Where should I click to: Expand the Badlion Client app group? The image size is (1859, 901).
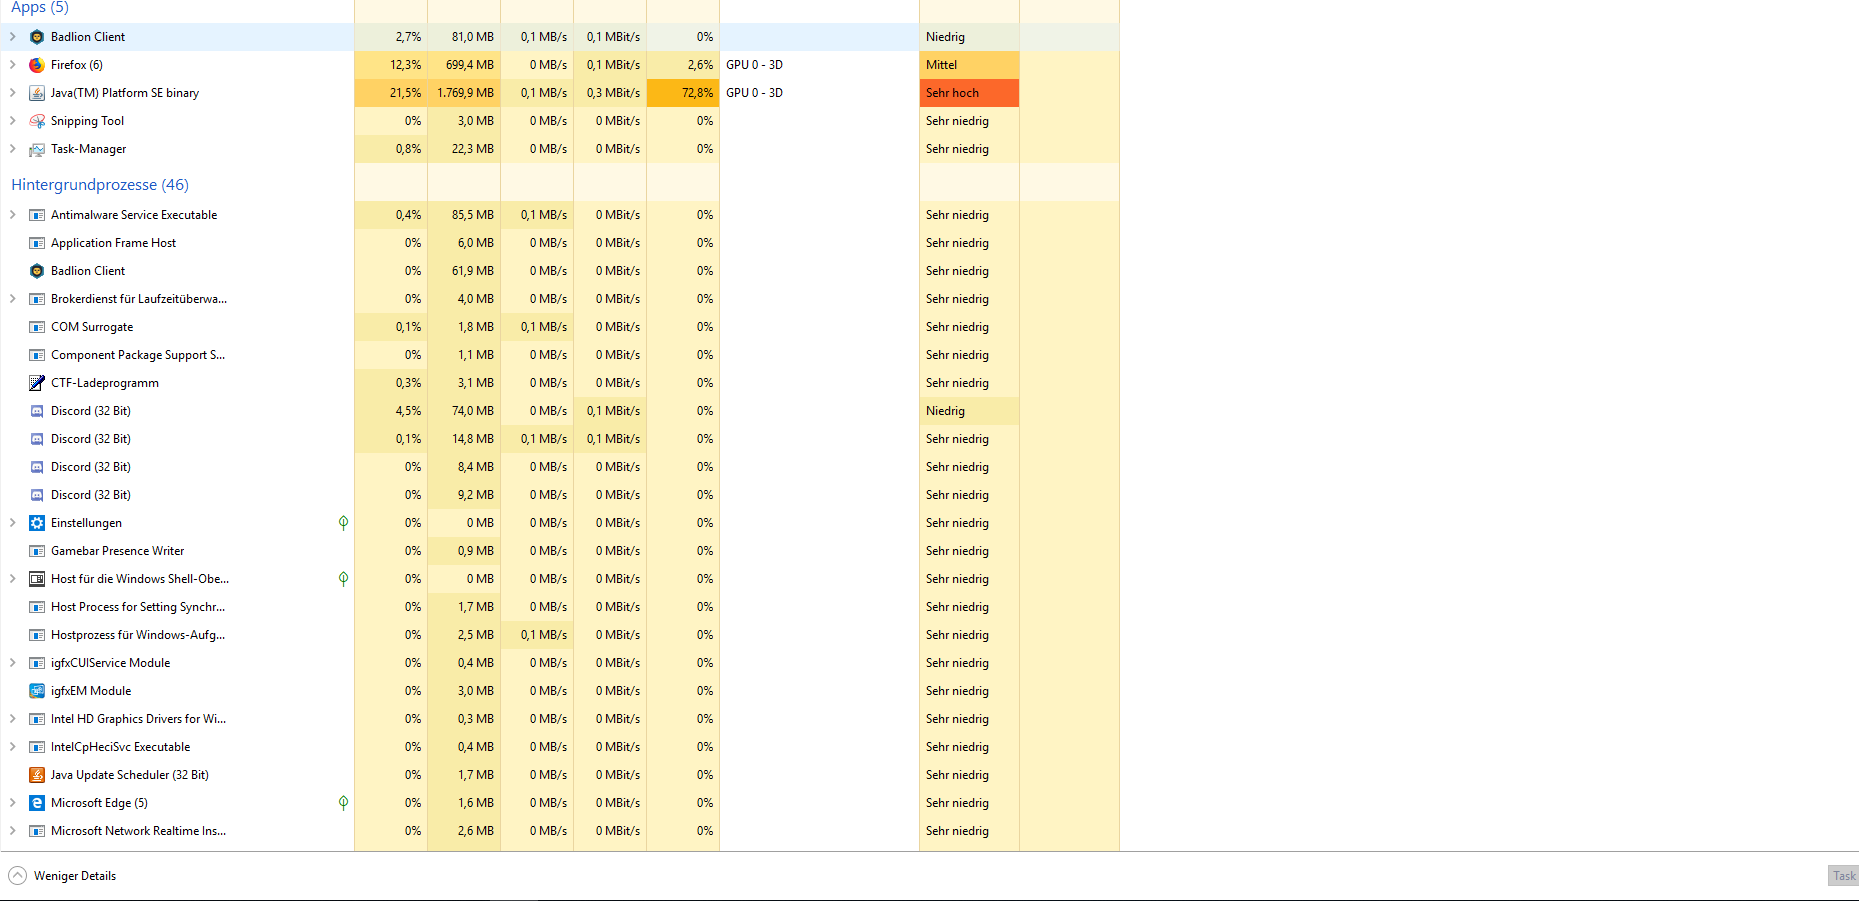12,37
